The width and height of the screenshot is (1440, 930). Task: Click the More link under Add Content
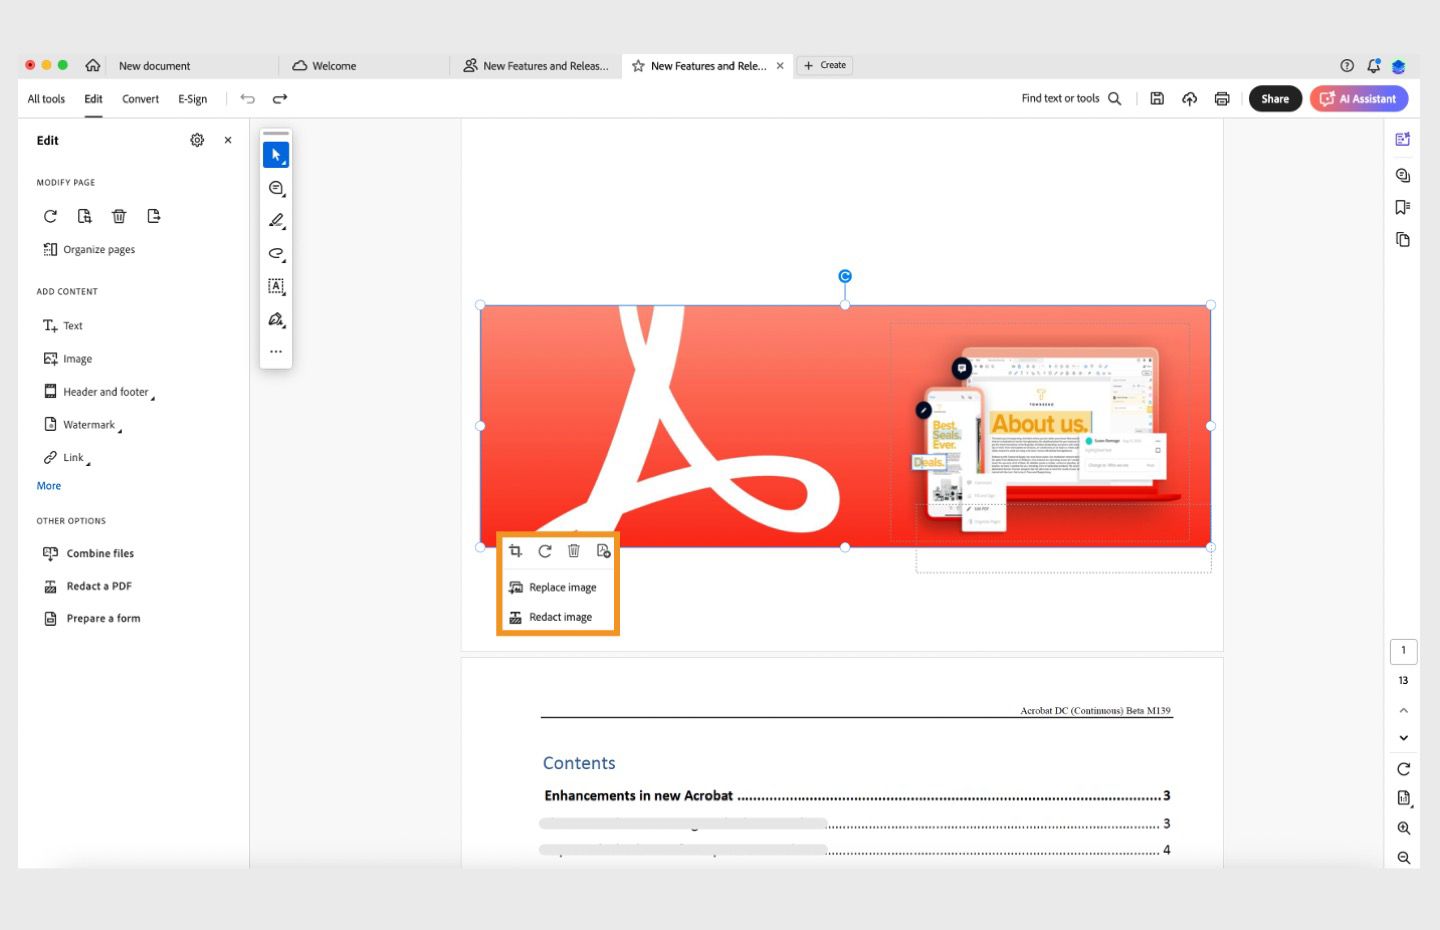(x=48, y=485)
